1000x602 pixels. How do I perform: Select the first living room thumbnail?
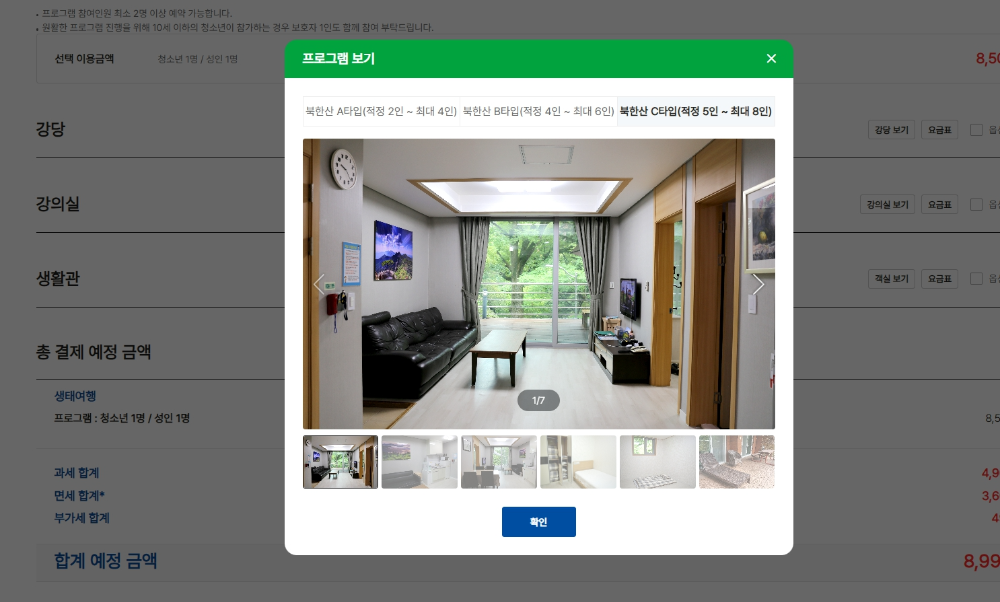341,462
